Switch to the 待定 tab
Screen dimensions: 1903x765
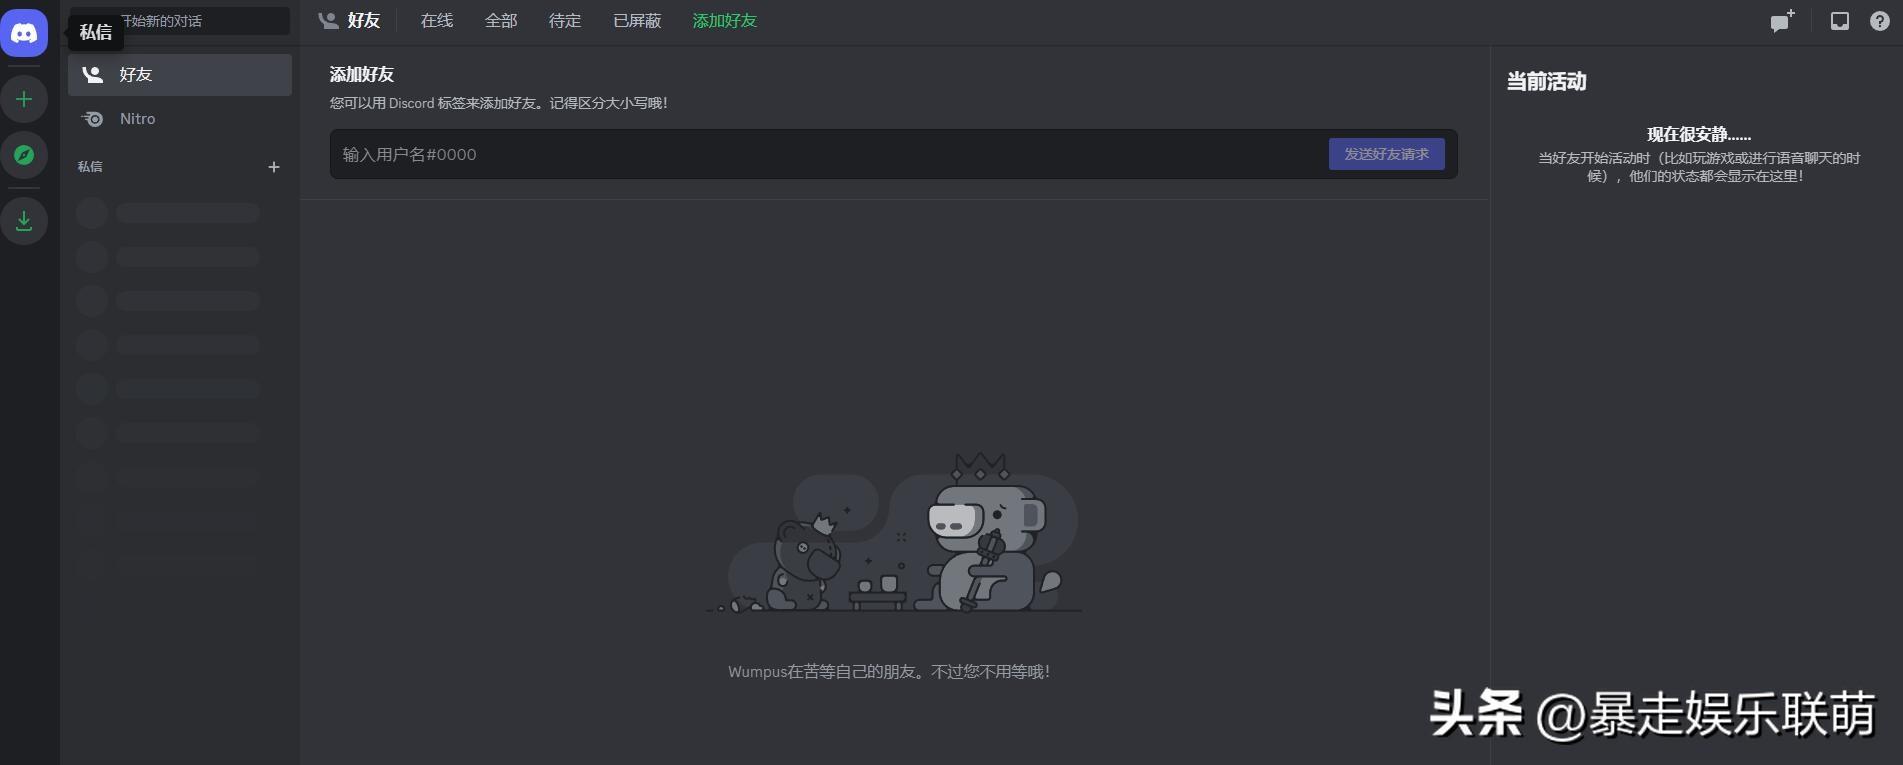point(565,21)
